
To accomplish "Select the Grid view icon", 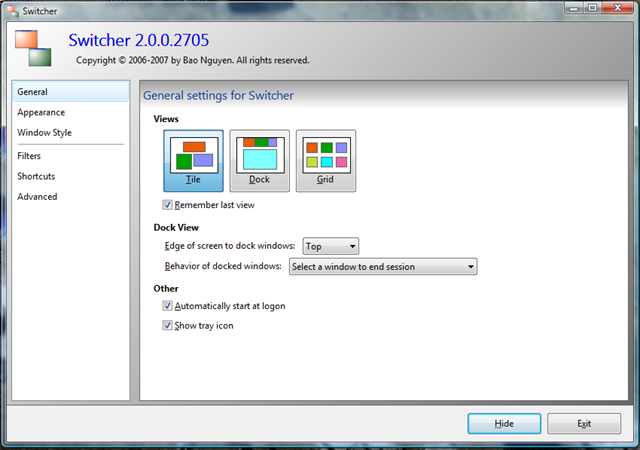I will point(326,160).
